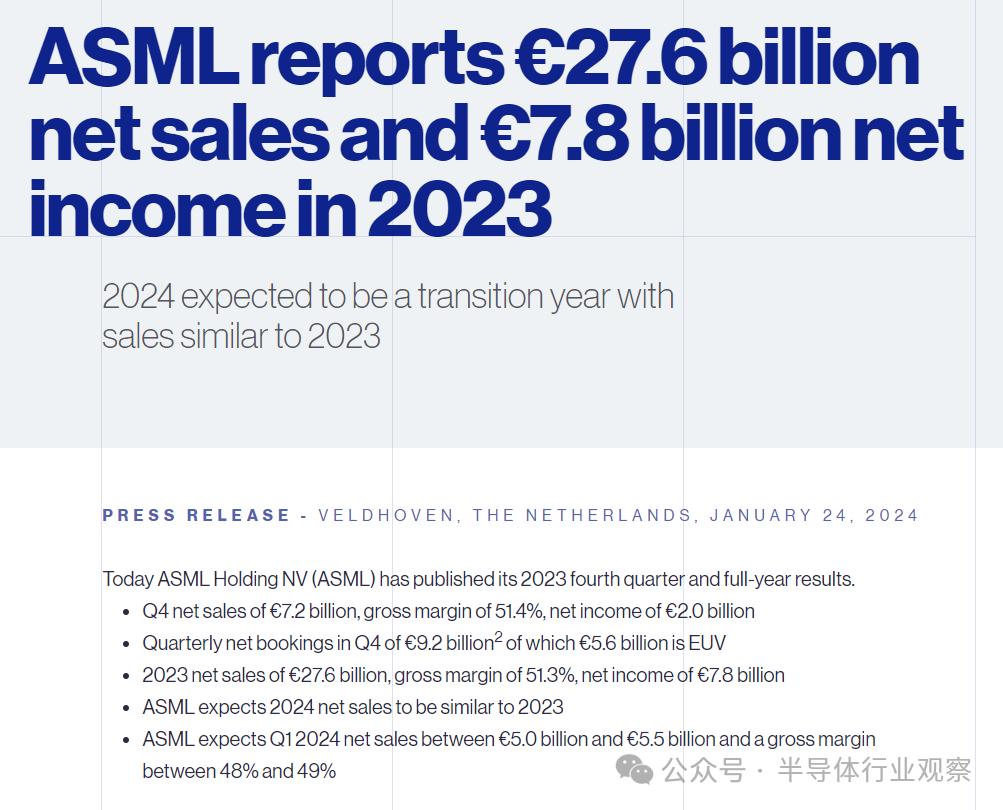
Task: Click 'sales similar to 2023' subtitle line
Action: (241, 336)
